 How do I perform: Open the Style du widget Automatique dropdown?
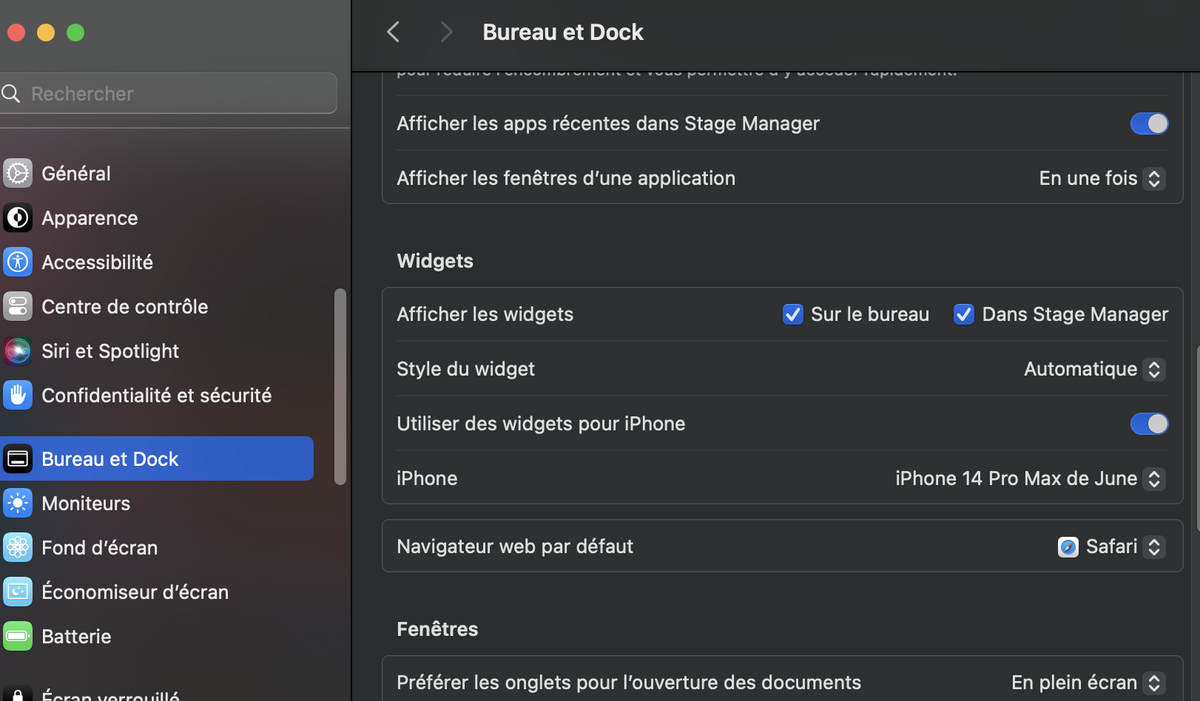coord(1095,369)
